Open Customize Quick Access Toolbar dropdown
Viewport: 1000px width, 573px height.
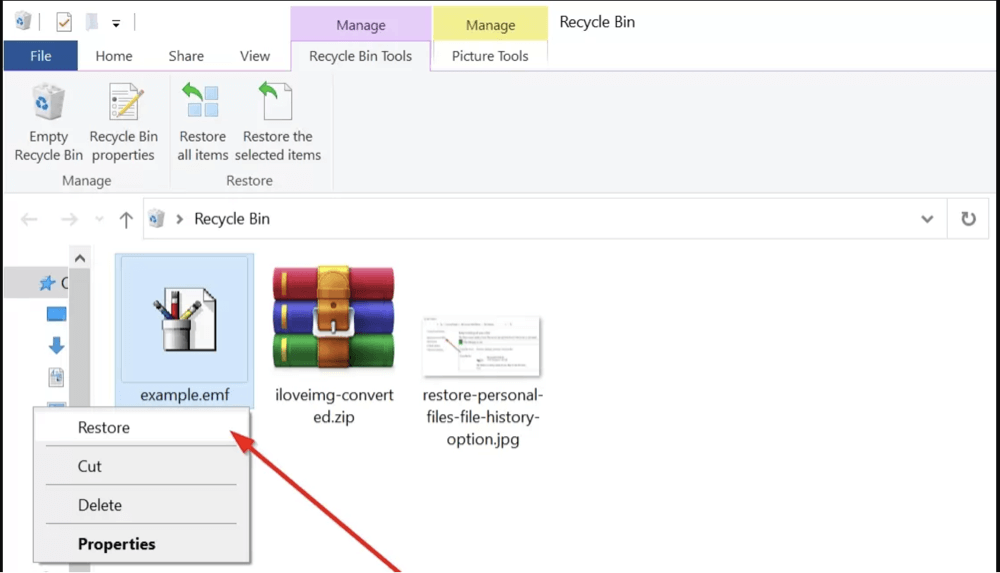tap(116, 24)
